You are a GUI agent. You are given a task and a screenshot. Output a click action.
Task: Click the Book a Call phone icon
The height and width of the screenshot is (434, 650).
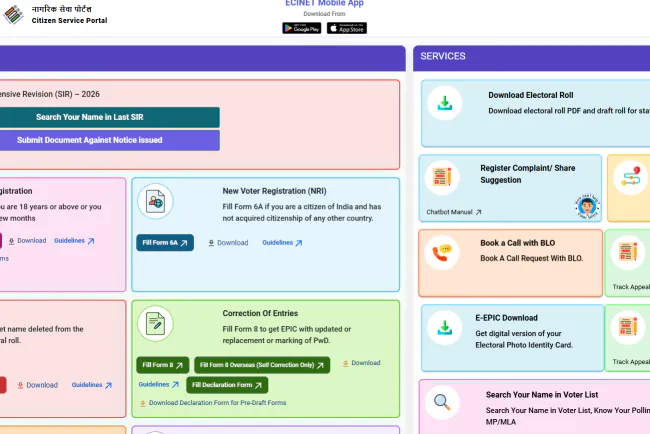[x=442, y=252]
